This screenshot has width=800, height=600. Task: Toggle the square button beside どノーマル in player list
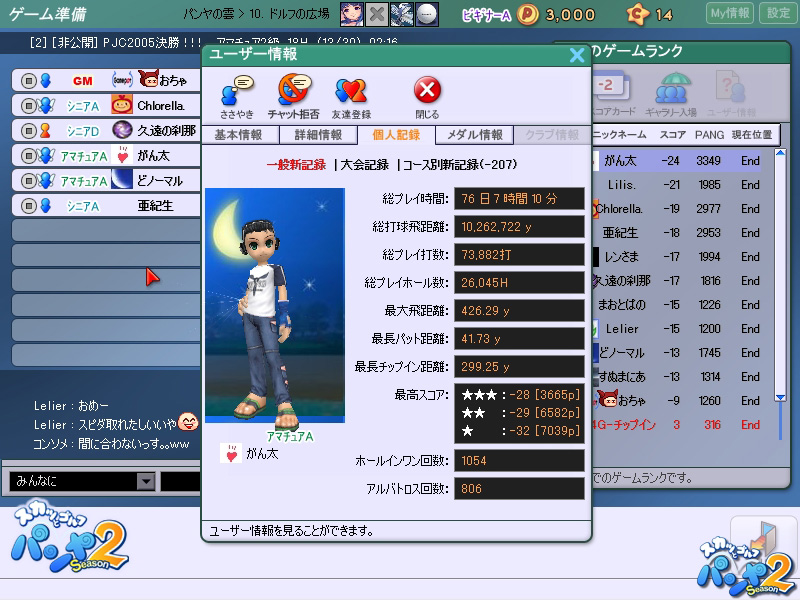(x=29, y=181)
